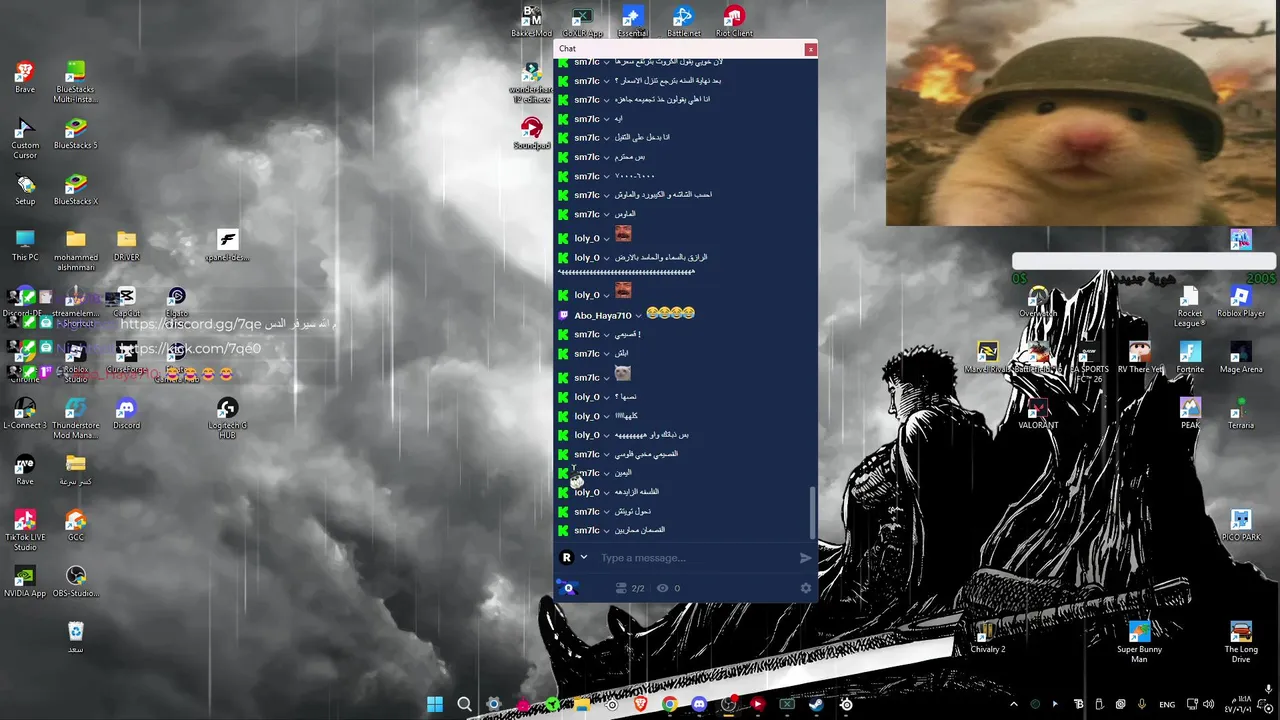The image size is (1280, 720).
Task: Focus the 'Type a message...' field
Action: [x=695, y=558]
